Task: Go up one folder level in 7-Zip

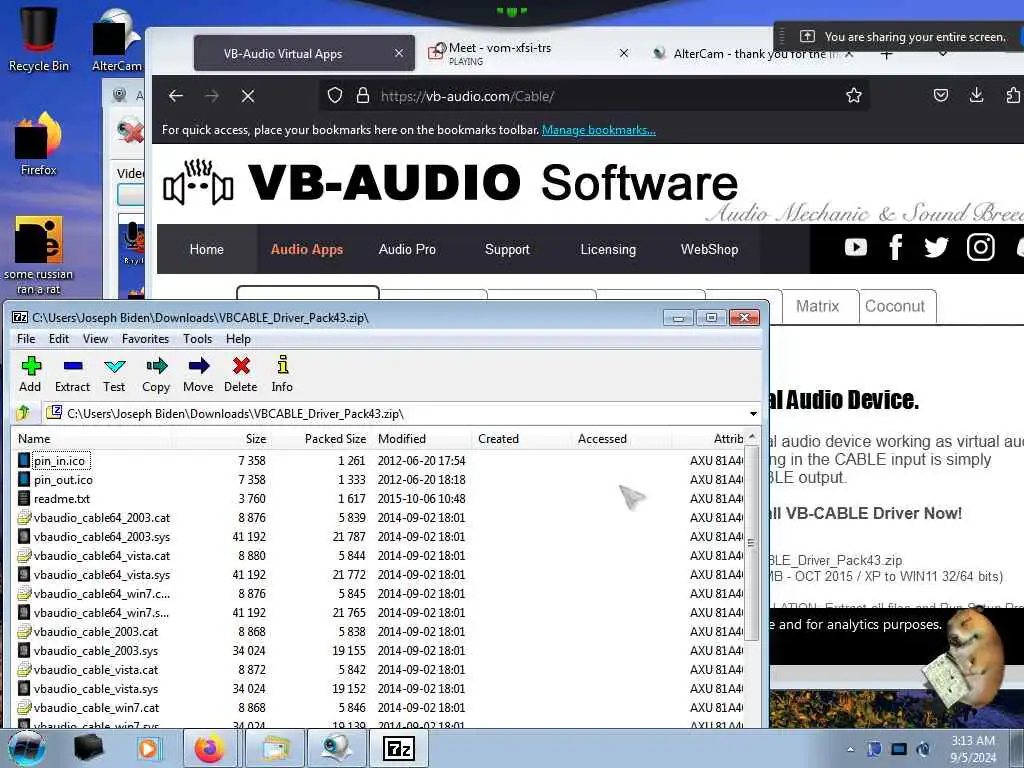Action: click(x=24, y=413)
